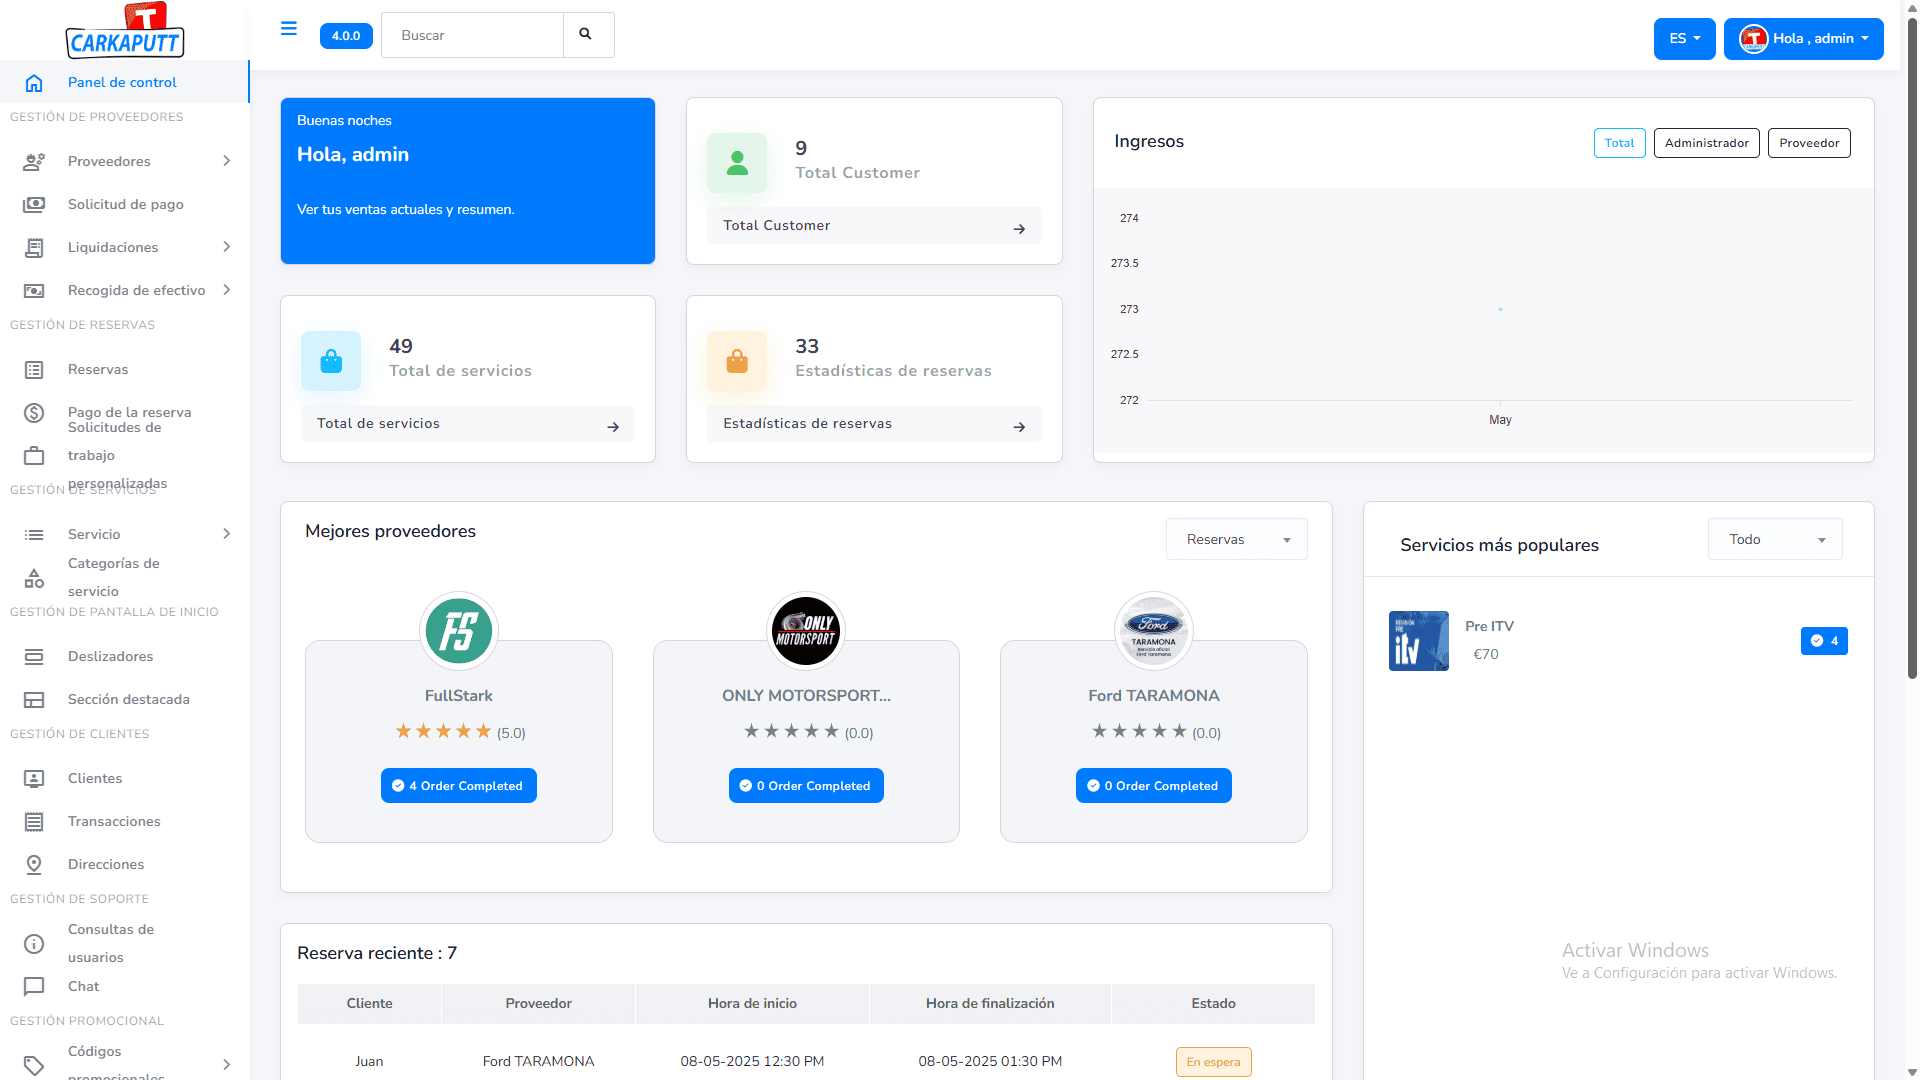Expand the Proveedores submenu chevron
The width and height of the screenshot is (1920, 1080).
pyautogui.click(x=227, y=161)
